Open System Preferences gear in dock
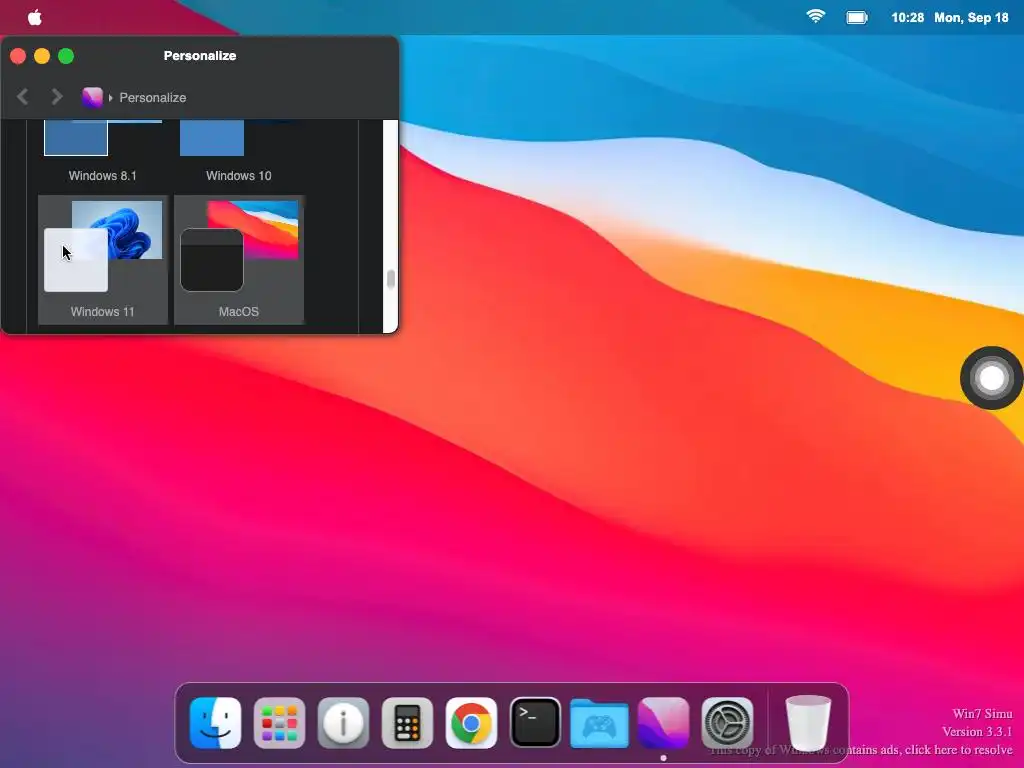 [x=727, y=723]
